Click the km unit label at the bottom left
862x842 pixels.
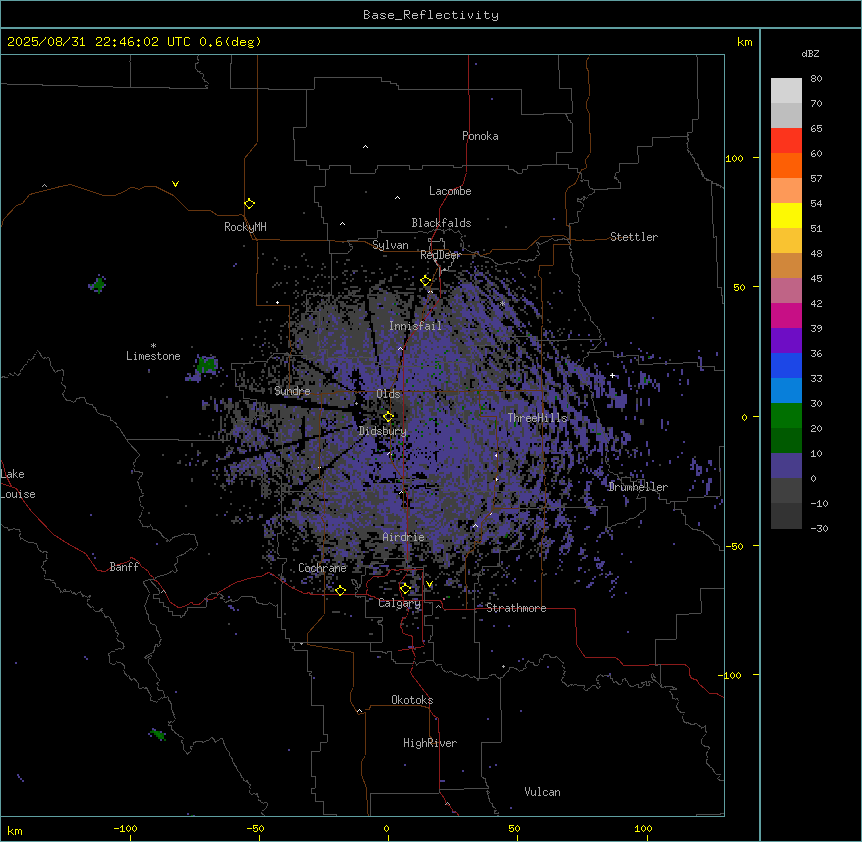[15, 831]
